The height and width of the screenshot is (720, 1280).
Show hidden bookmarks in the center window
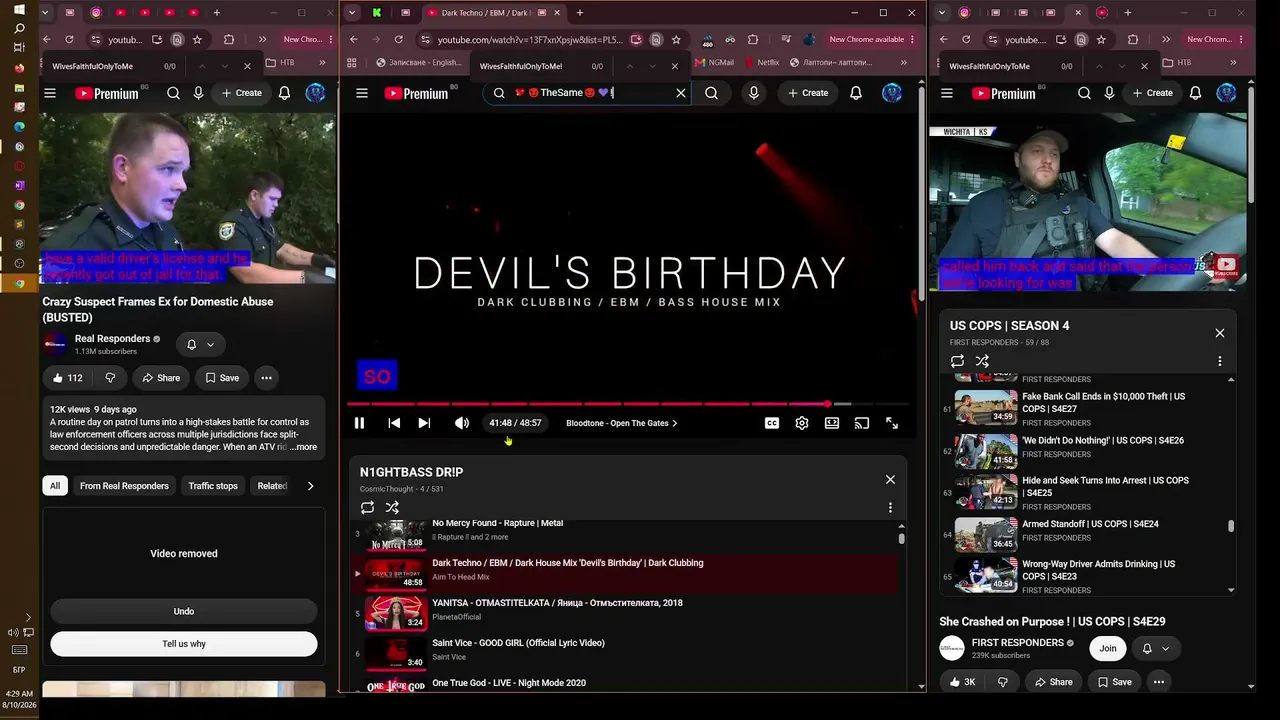(903, 62)
